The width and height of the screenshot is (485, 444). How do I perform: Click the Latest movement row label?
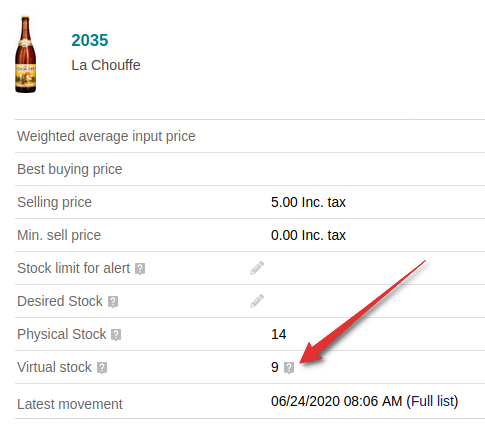[70, 404]
